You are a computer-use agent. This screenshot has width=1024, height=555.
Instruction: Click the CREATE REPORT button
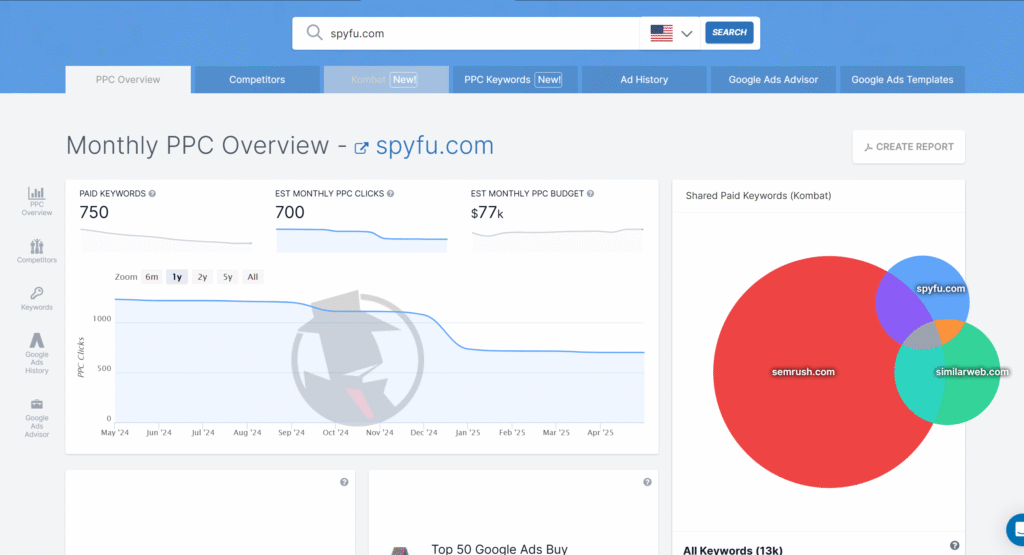click(x=908, y=147)
